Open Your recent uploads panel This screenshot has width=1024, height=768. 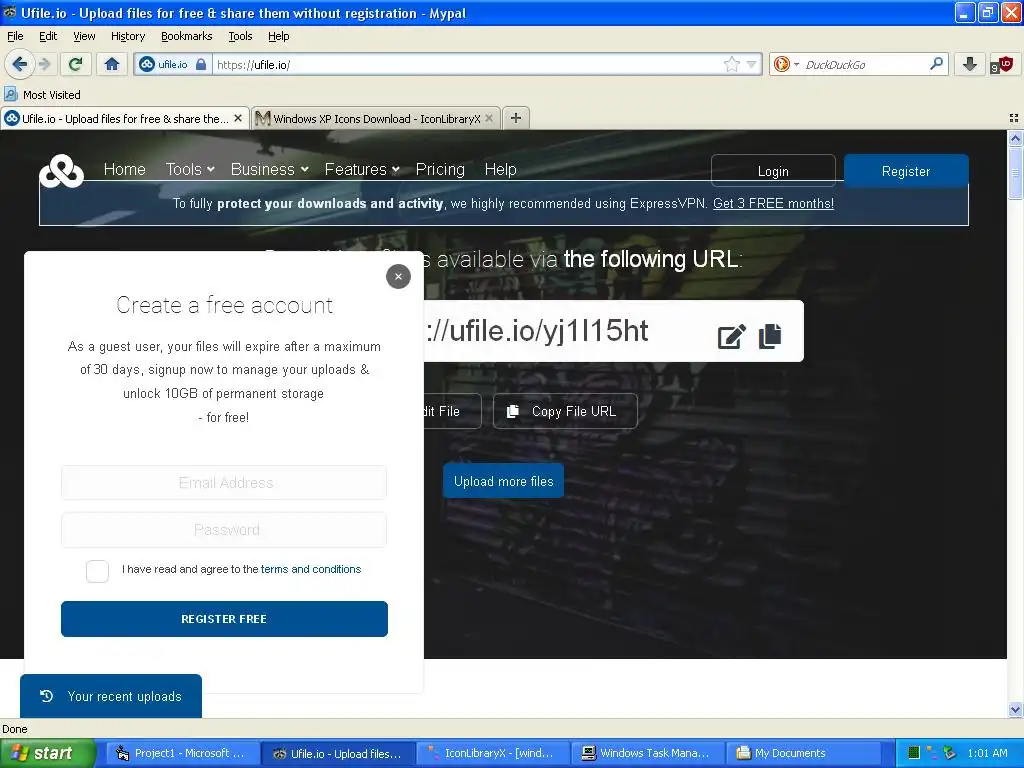(x=111, y=696)
